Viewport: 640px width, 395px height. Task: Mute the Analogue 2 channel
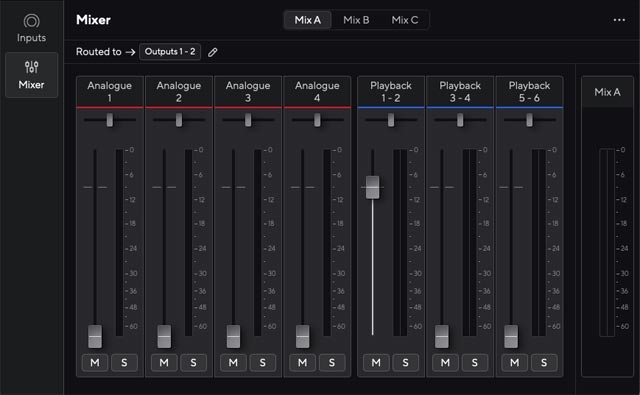pos(164,362)
